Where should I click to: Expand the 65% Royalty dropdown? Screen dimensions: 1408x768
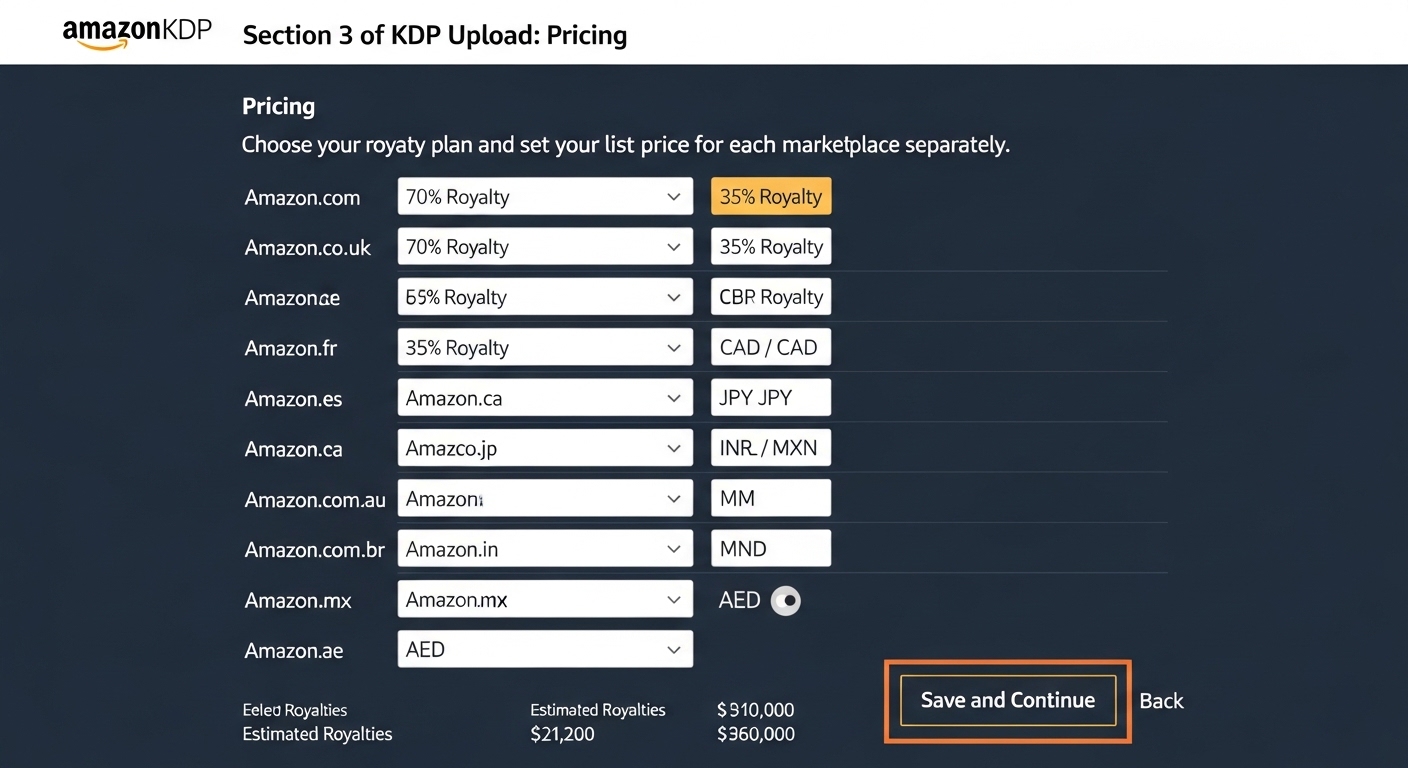coord(545,296)
